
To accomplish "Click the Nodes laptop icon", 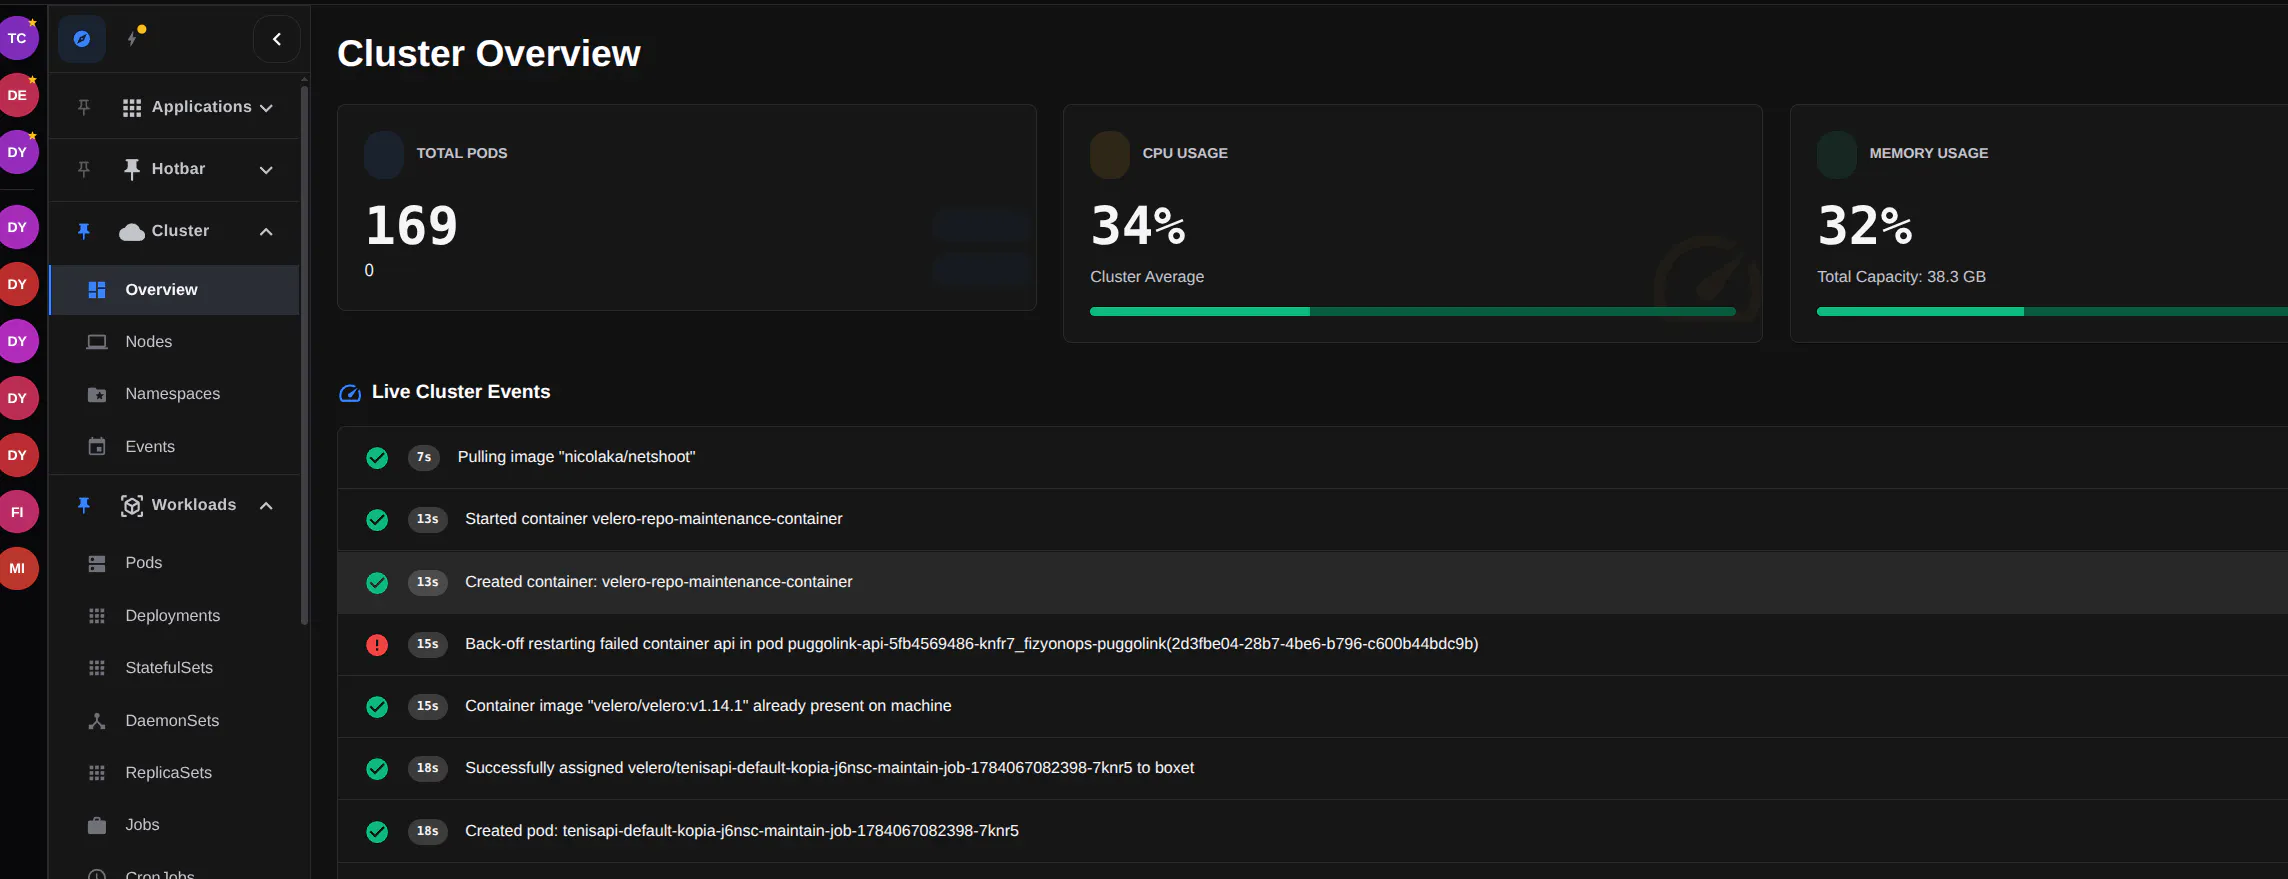I will tap(97, 342).
